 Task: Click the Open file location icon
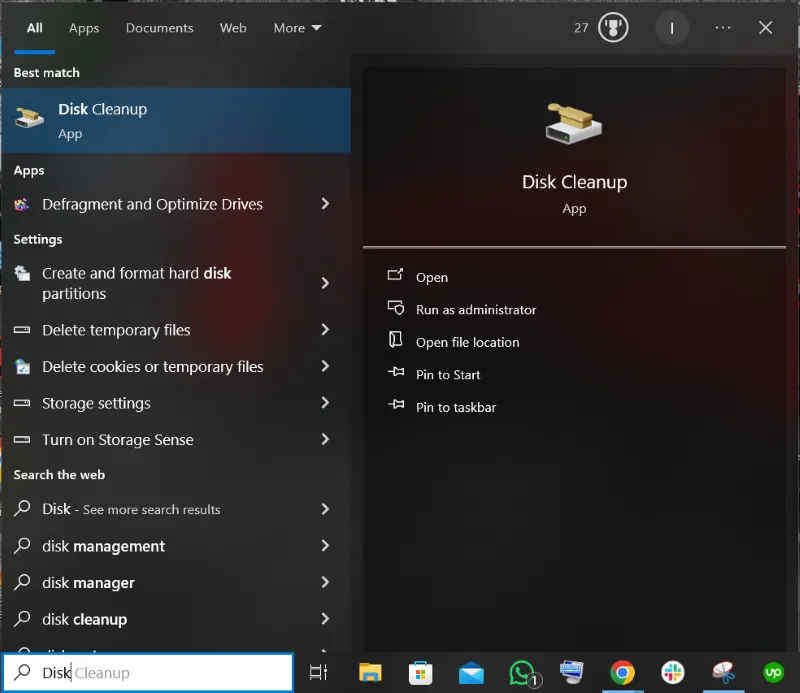click(395, 342)
